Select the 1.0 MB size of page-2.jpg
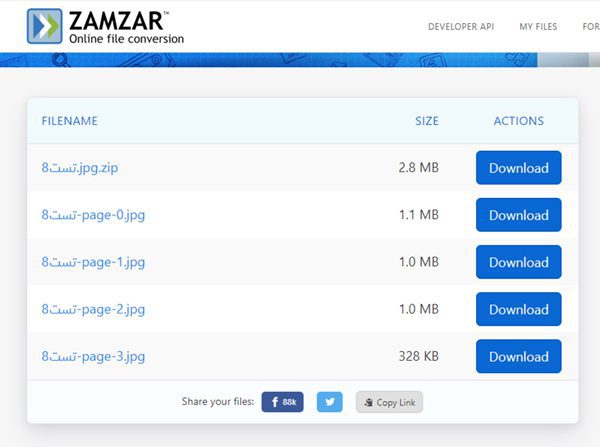This screenshot has height=447, width=600. click(419, 309)
